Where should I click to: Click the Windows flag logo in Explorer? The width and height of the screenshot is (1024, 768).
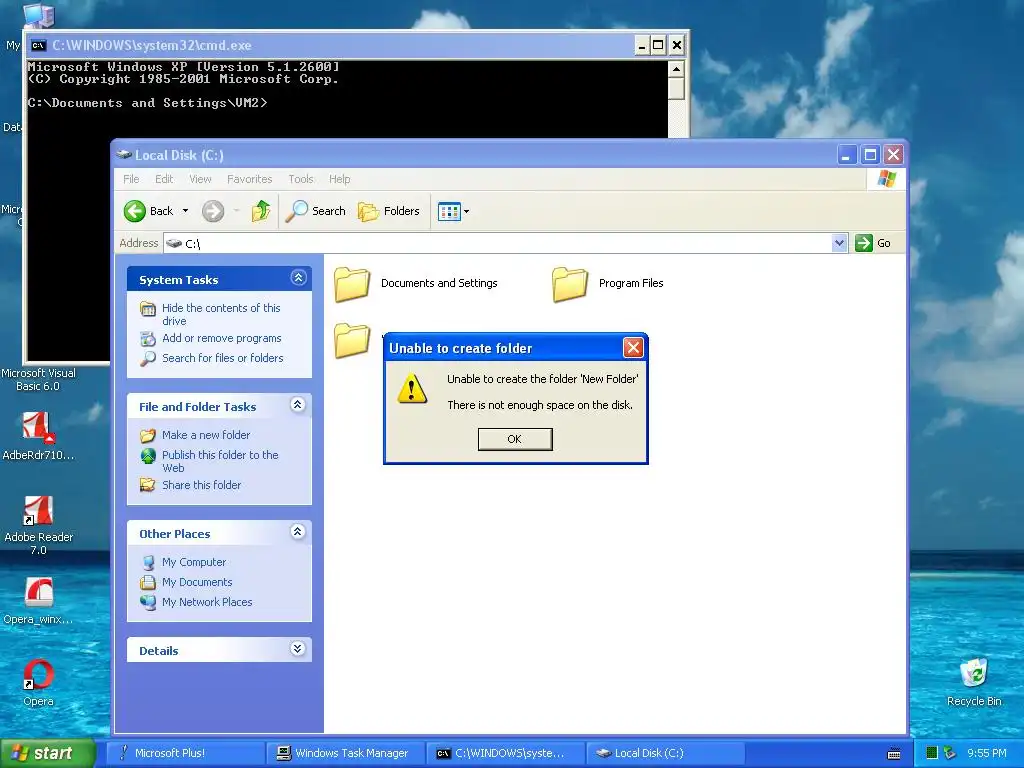point(887,178)
